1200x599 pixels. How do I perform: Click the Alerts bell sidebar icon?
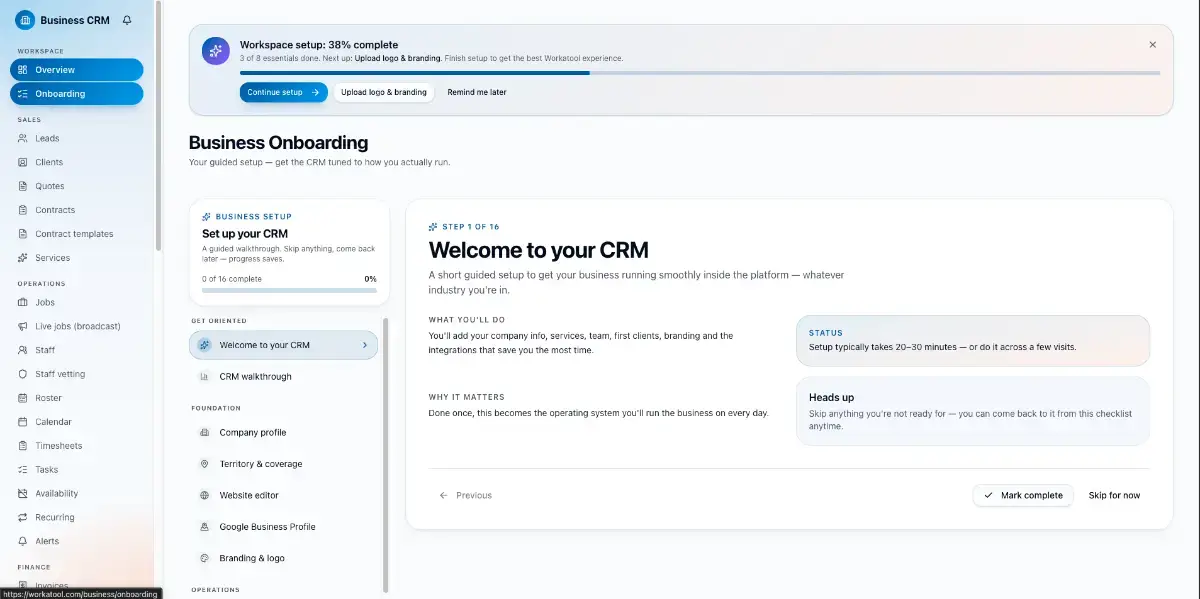(23, 541)
